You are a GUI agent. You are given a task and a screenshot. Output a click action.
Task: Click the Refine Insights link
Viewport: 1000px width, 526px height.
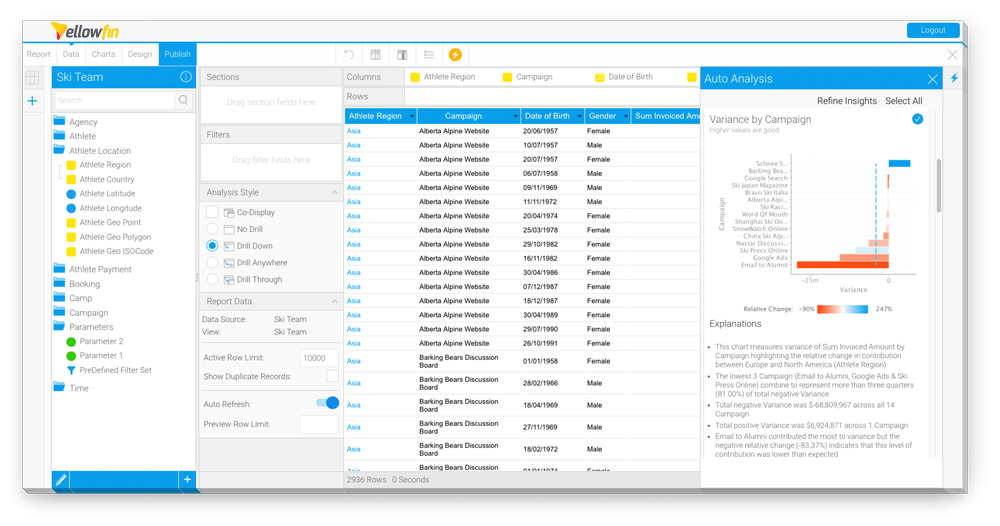tap(846, 101)
